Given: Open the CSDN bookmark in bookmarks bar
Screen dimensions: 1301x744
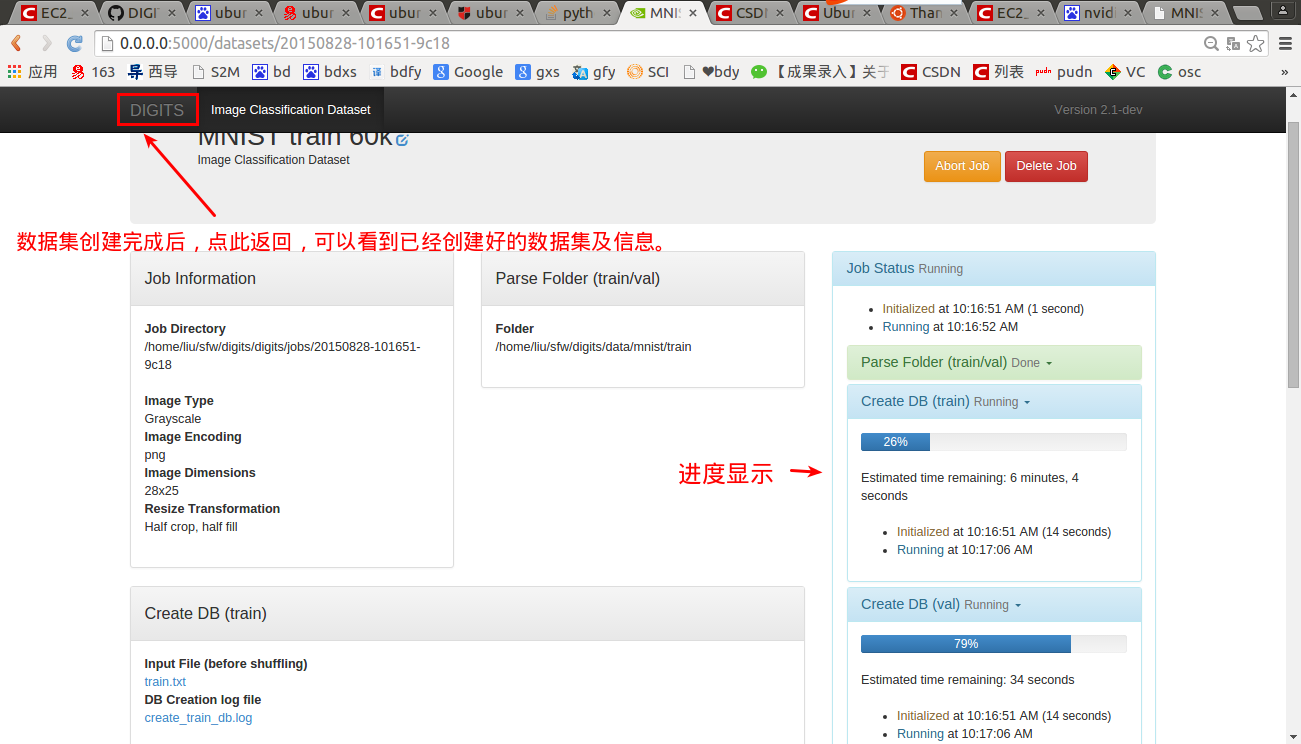Looking at the screenshot, I should pos(931,72).
